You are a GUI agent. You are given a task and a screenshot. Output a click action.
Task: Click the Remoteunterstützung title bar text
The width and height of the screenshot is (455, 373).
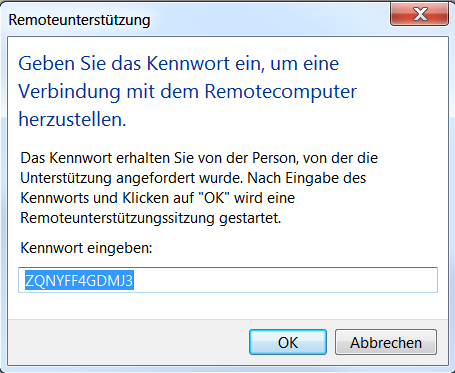(x=79, y=20)
